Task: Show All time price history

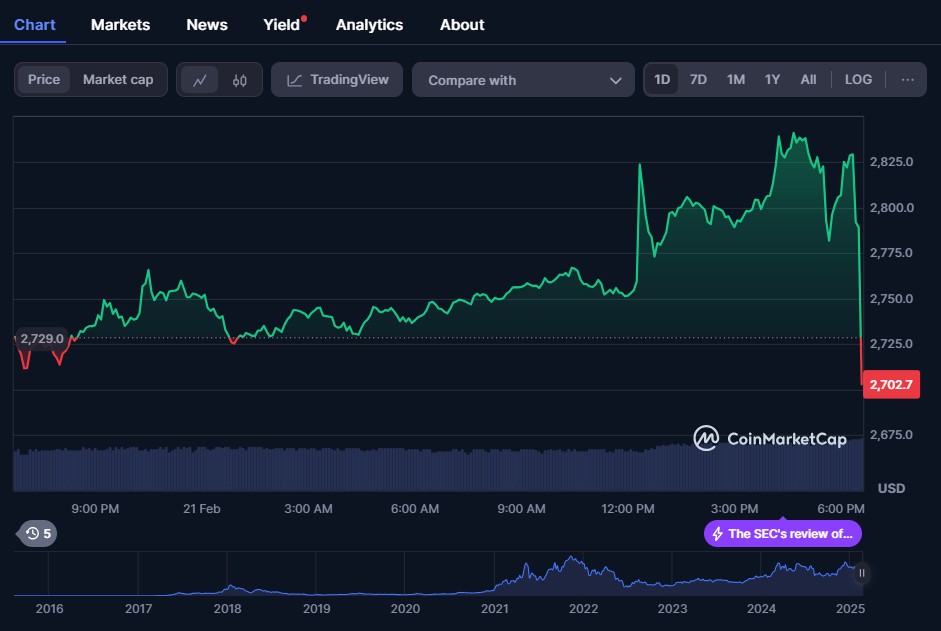Action: point(808,80)
